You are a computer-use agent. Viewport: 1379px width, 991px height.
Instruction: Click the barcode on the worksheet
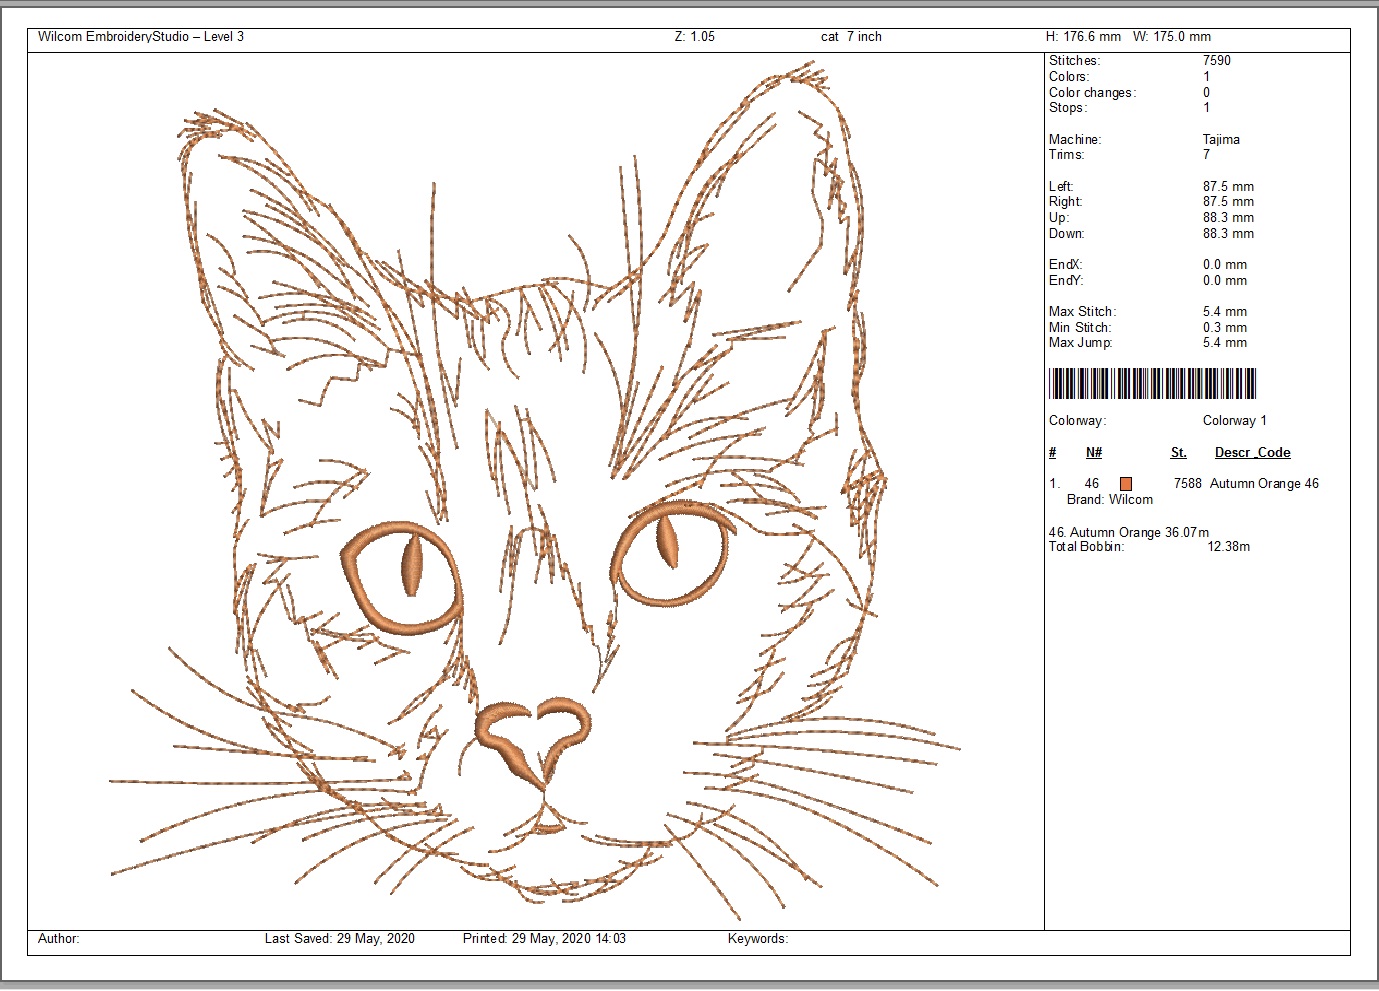click(1152, 384)
